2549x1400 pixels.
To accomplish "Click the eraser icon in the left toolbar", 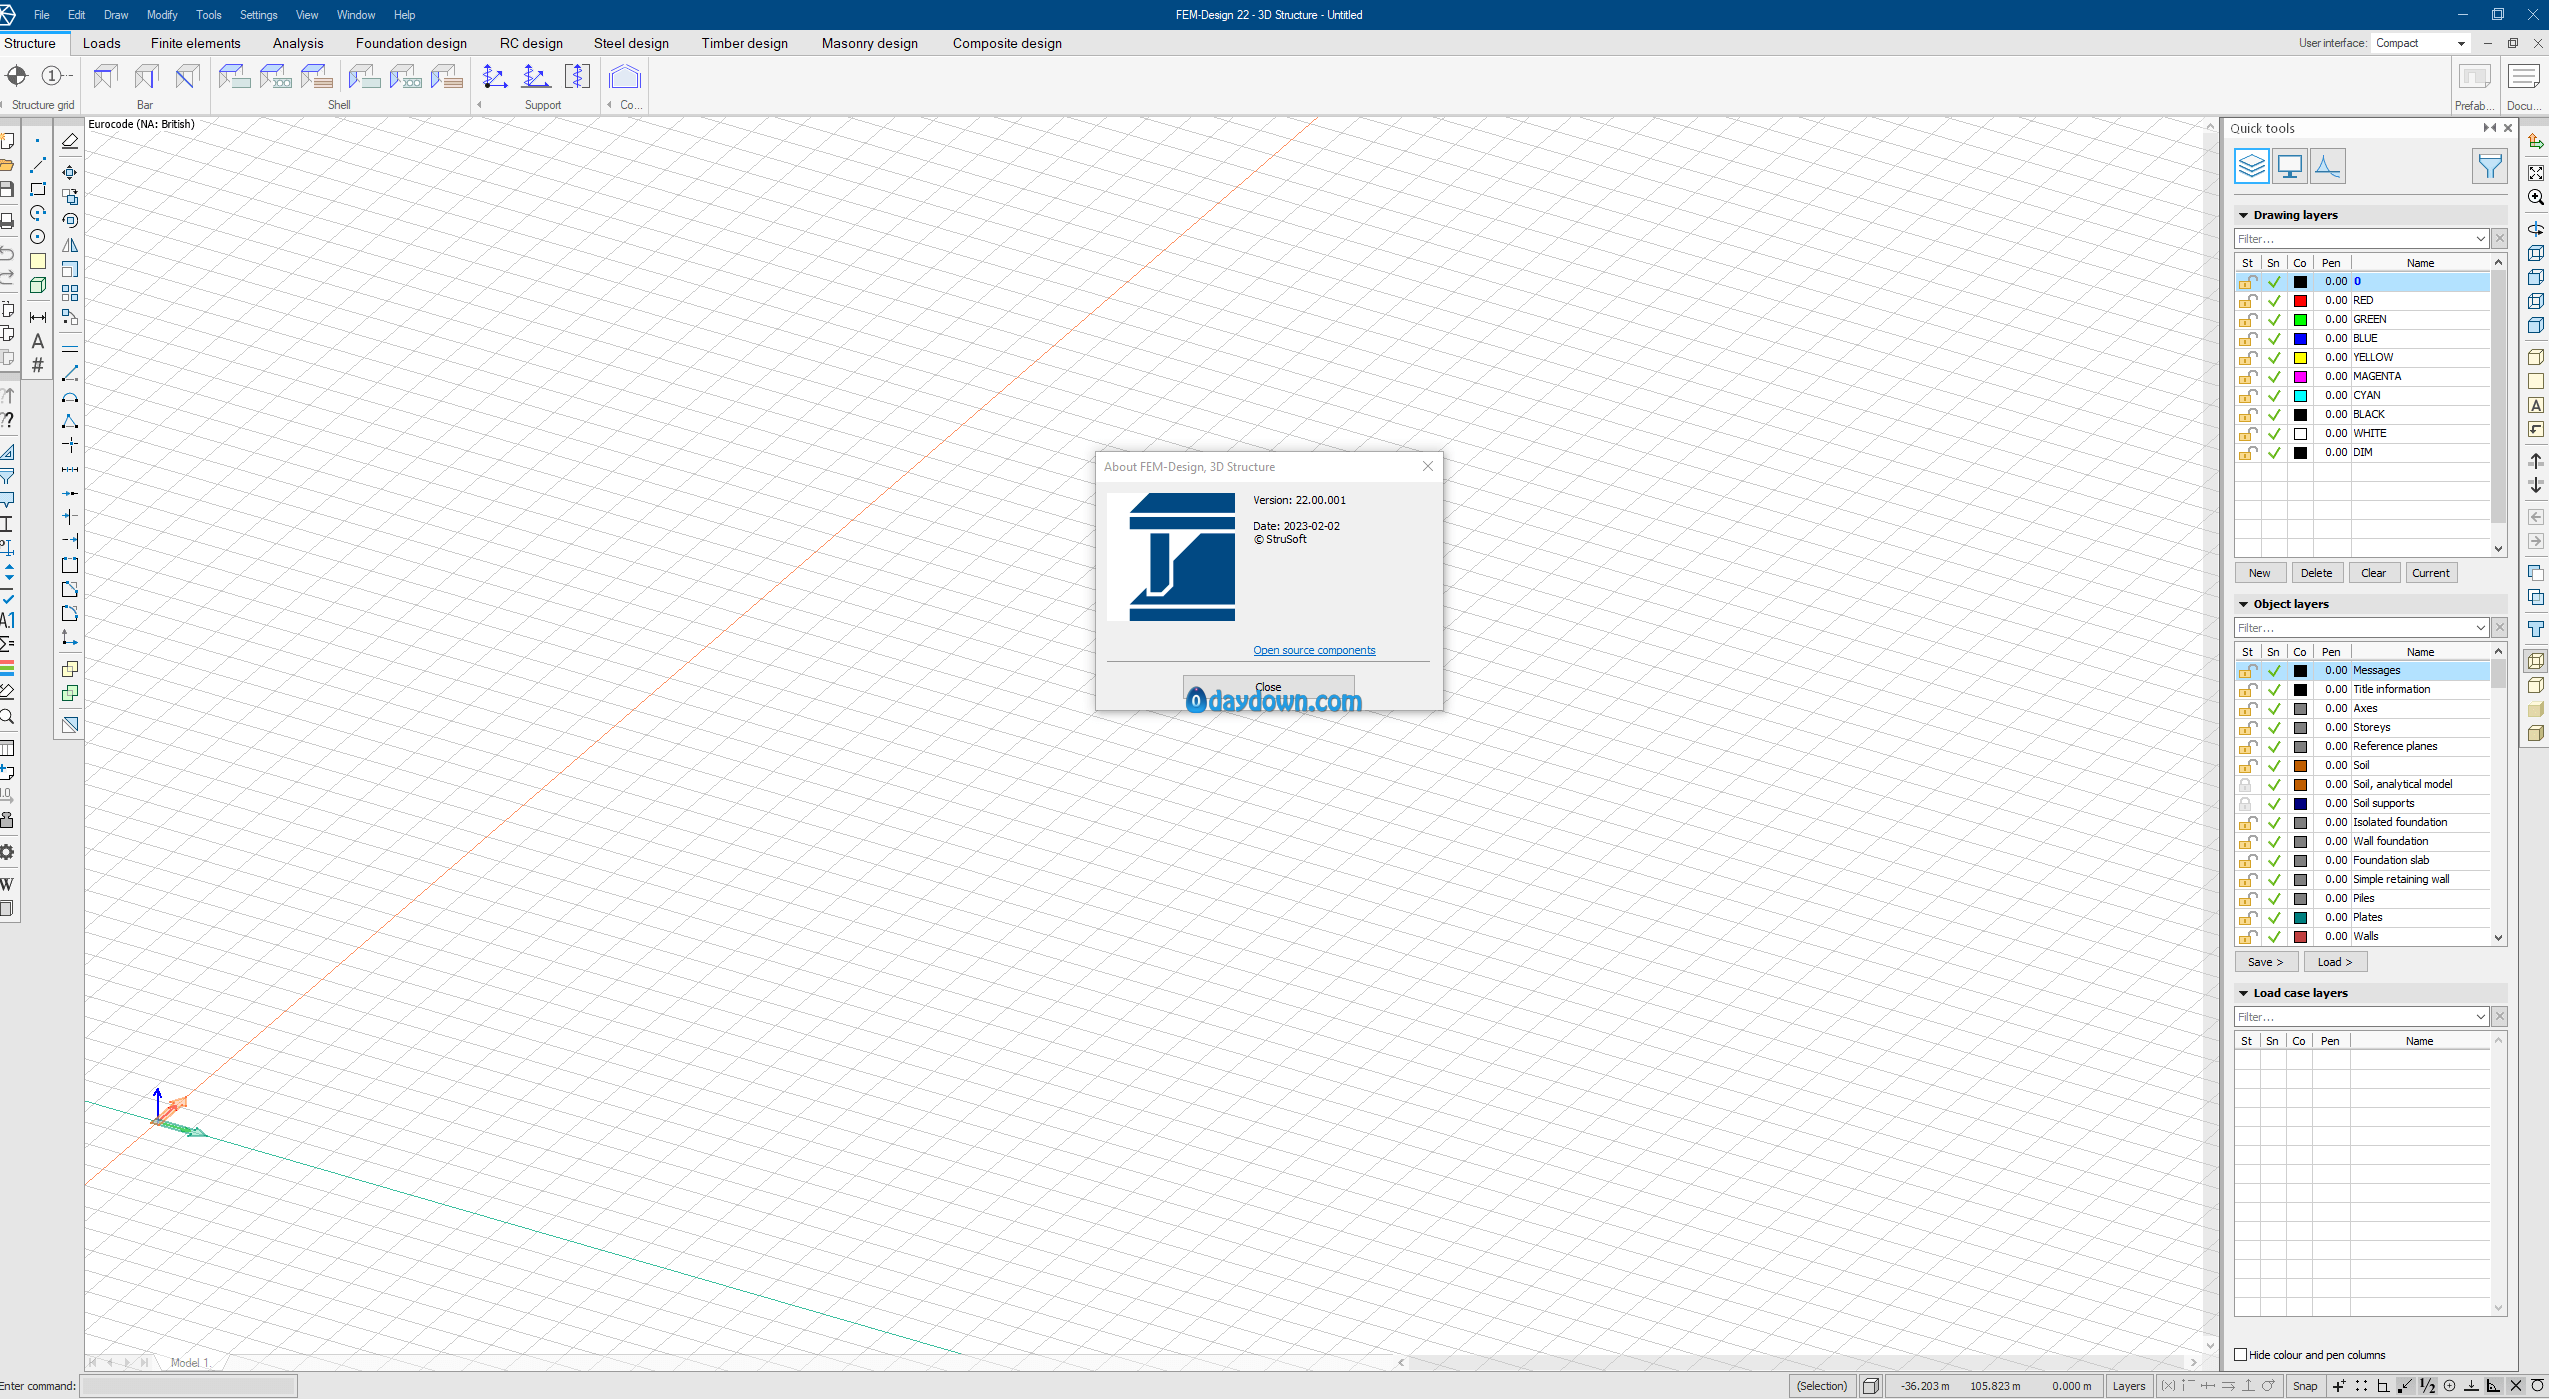I will 70,142.
